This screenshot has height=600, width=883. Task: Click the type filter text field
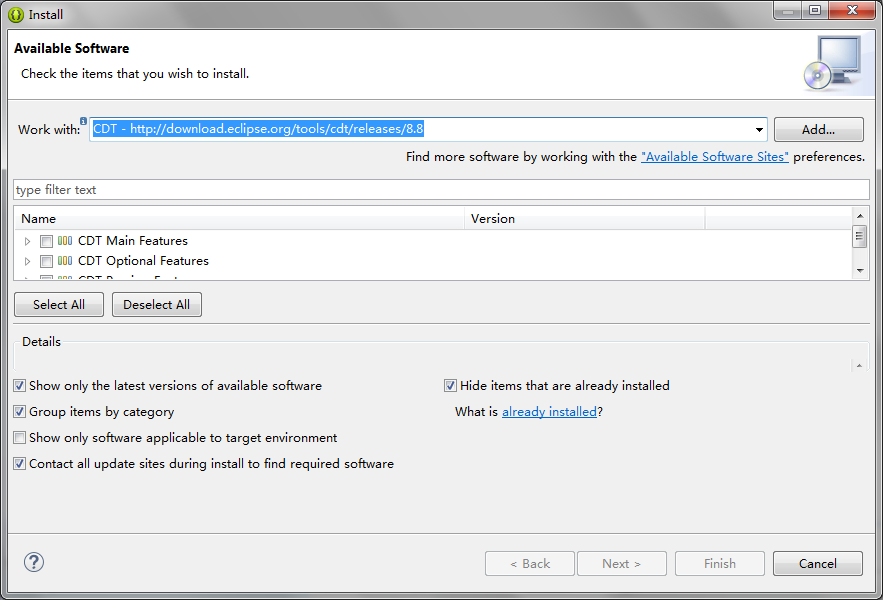coord(442,190)
